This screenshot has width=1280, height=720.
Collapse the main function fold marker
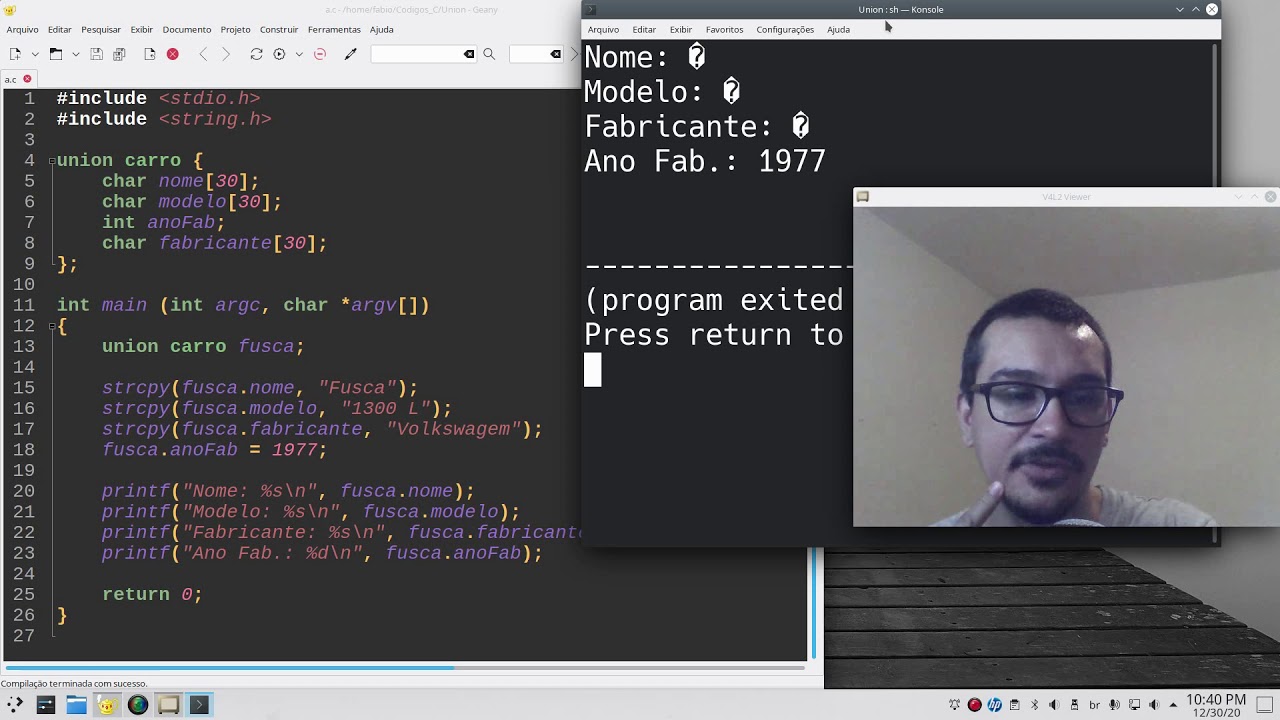[x=51, y=326]
